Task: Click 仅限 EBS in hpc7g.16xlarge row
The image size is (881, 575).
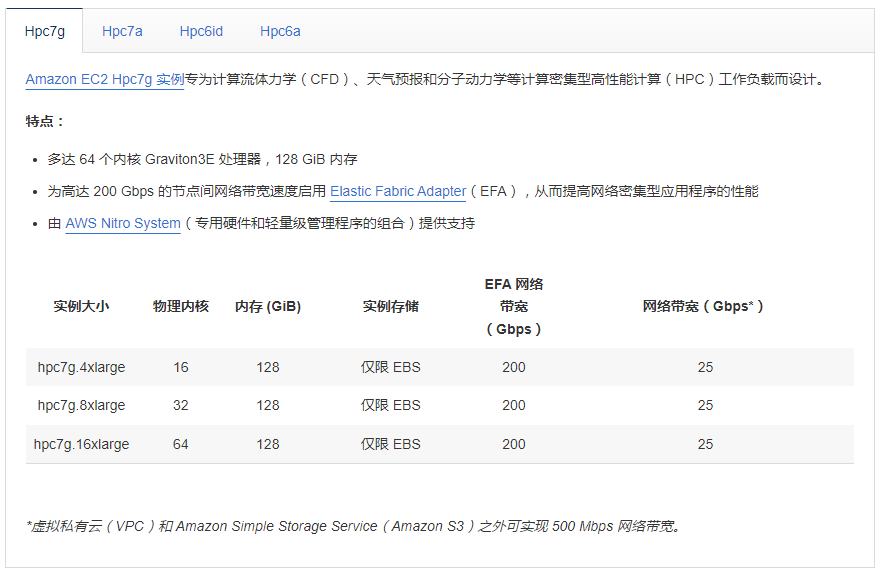Action: coord(390,444)
